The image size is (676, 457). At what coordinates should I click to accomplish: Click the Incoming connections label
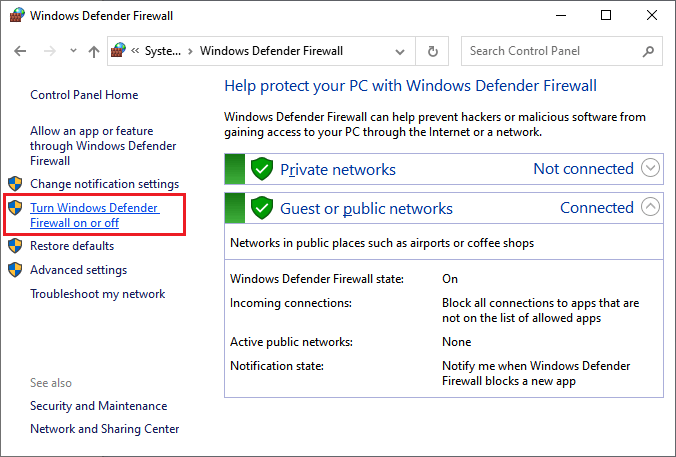click(291, 303)
